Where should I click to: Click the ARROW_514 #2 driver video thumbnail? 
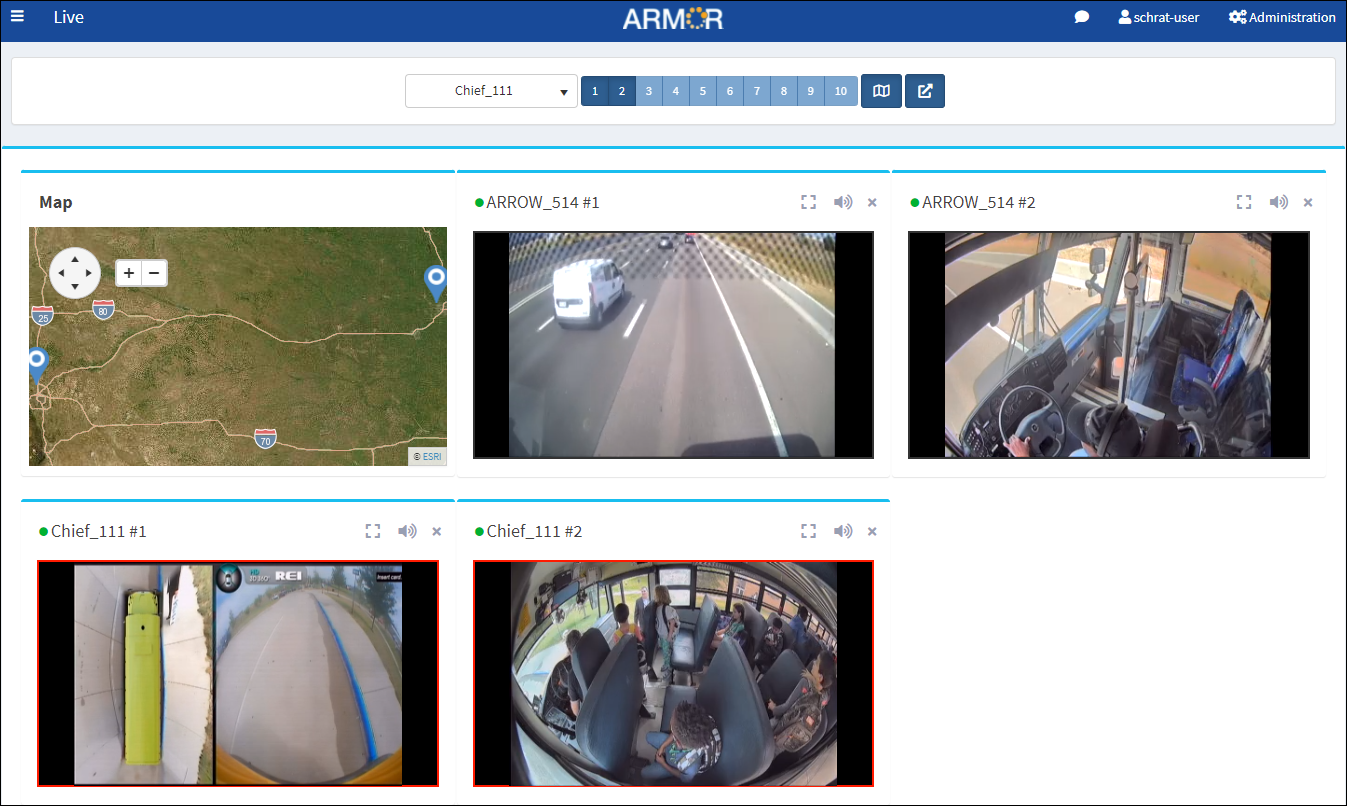click(x=1108, y=345)
